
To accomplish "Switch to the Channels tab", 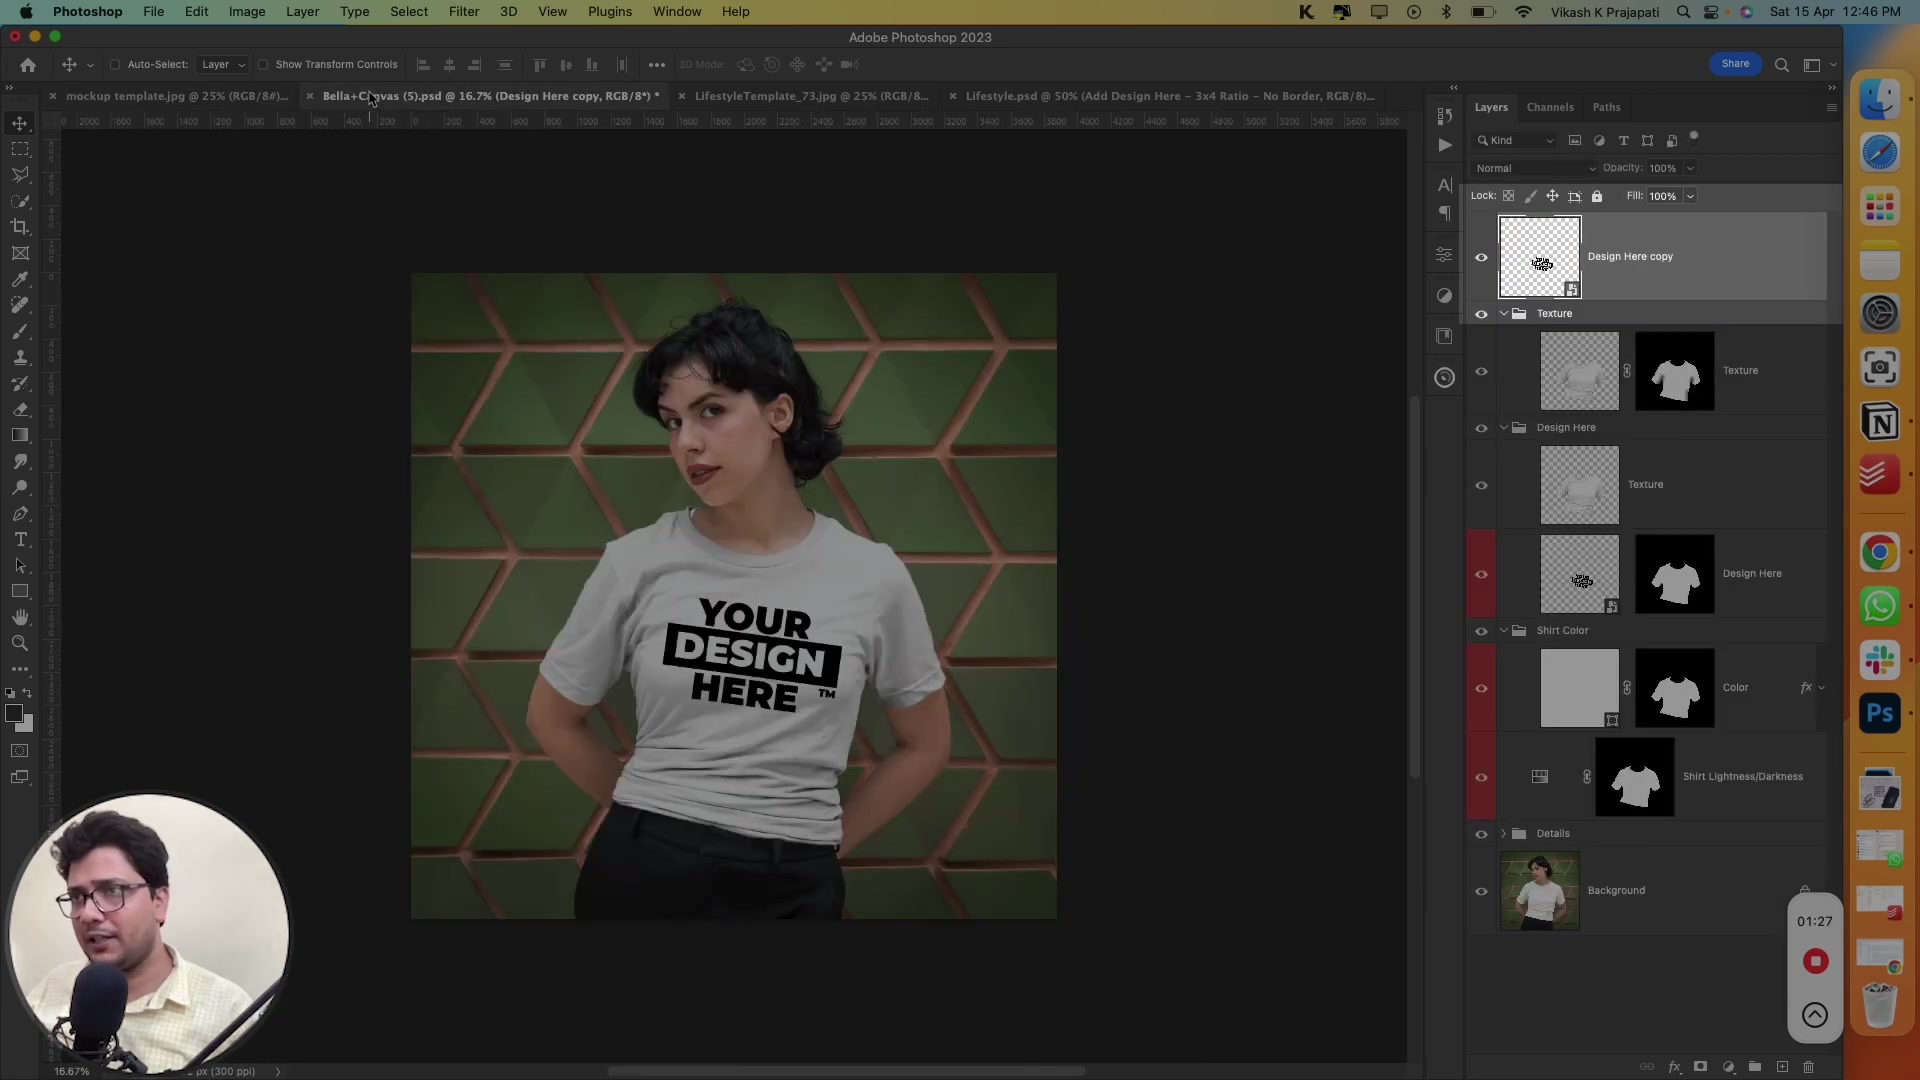I will coord(1551,107).
